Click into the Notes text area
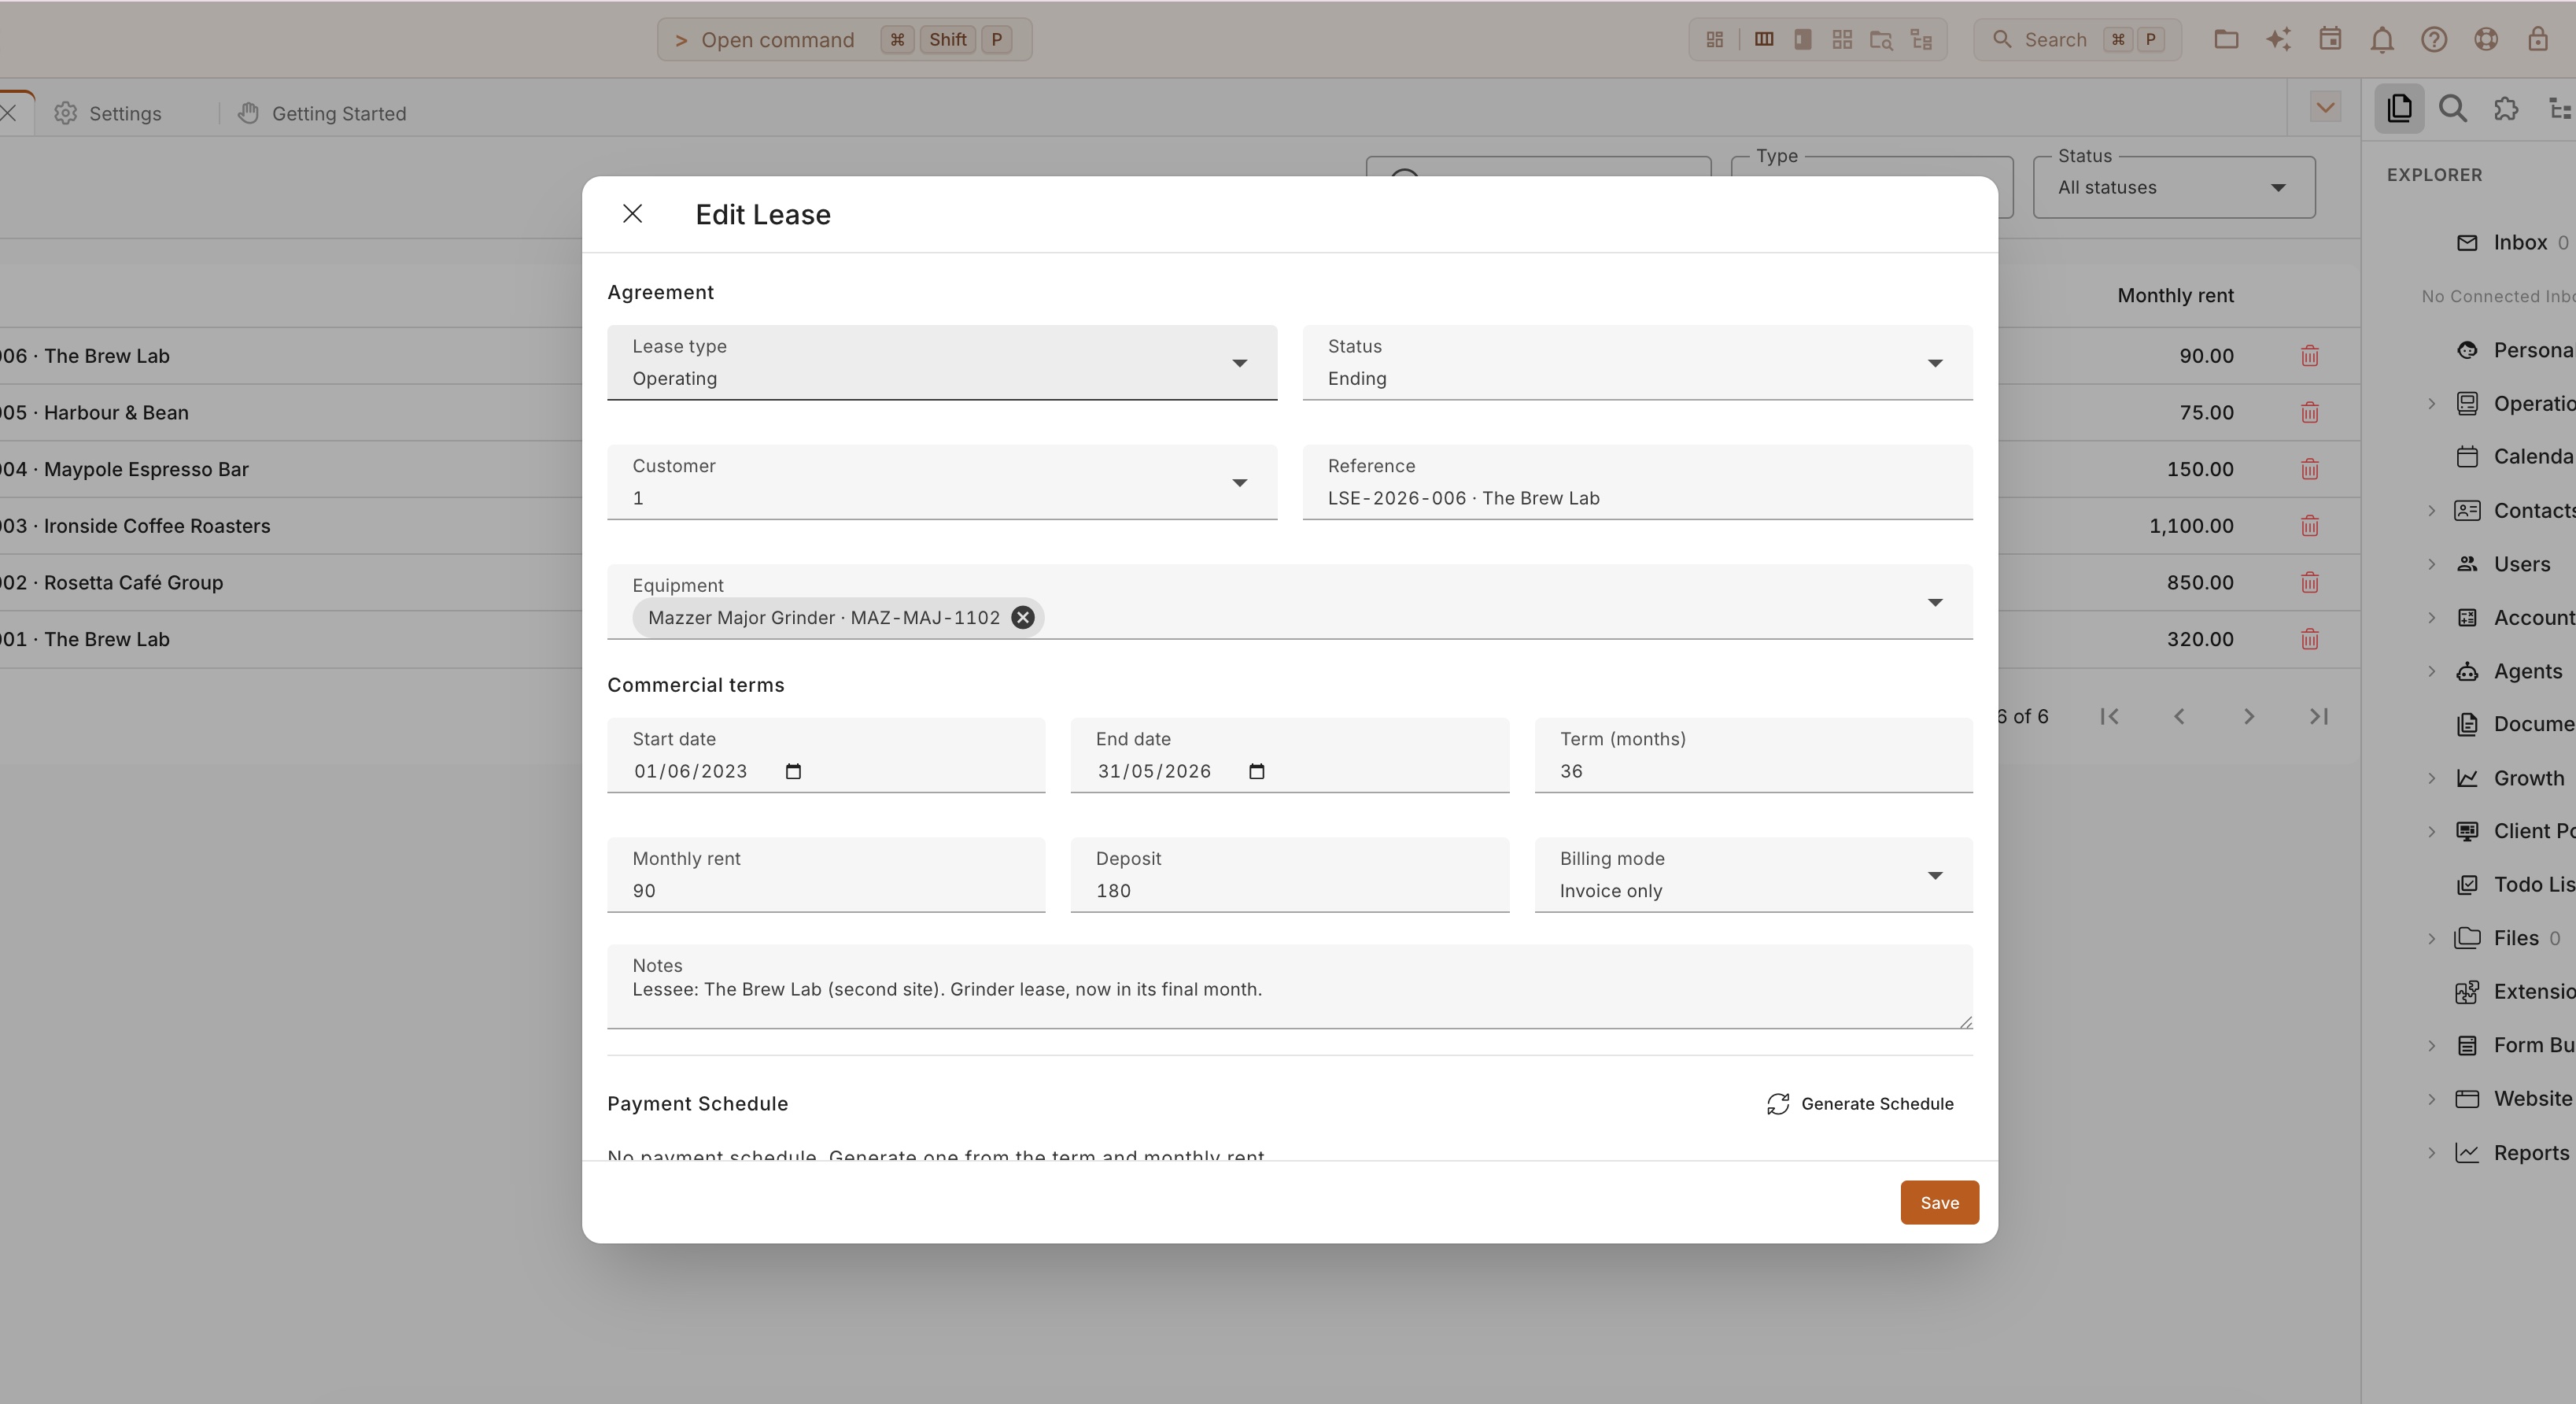2576x1404 pixels. (x=1289, y=987)
